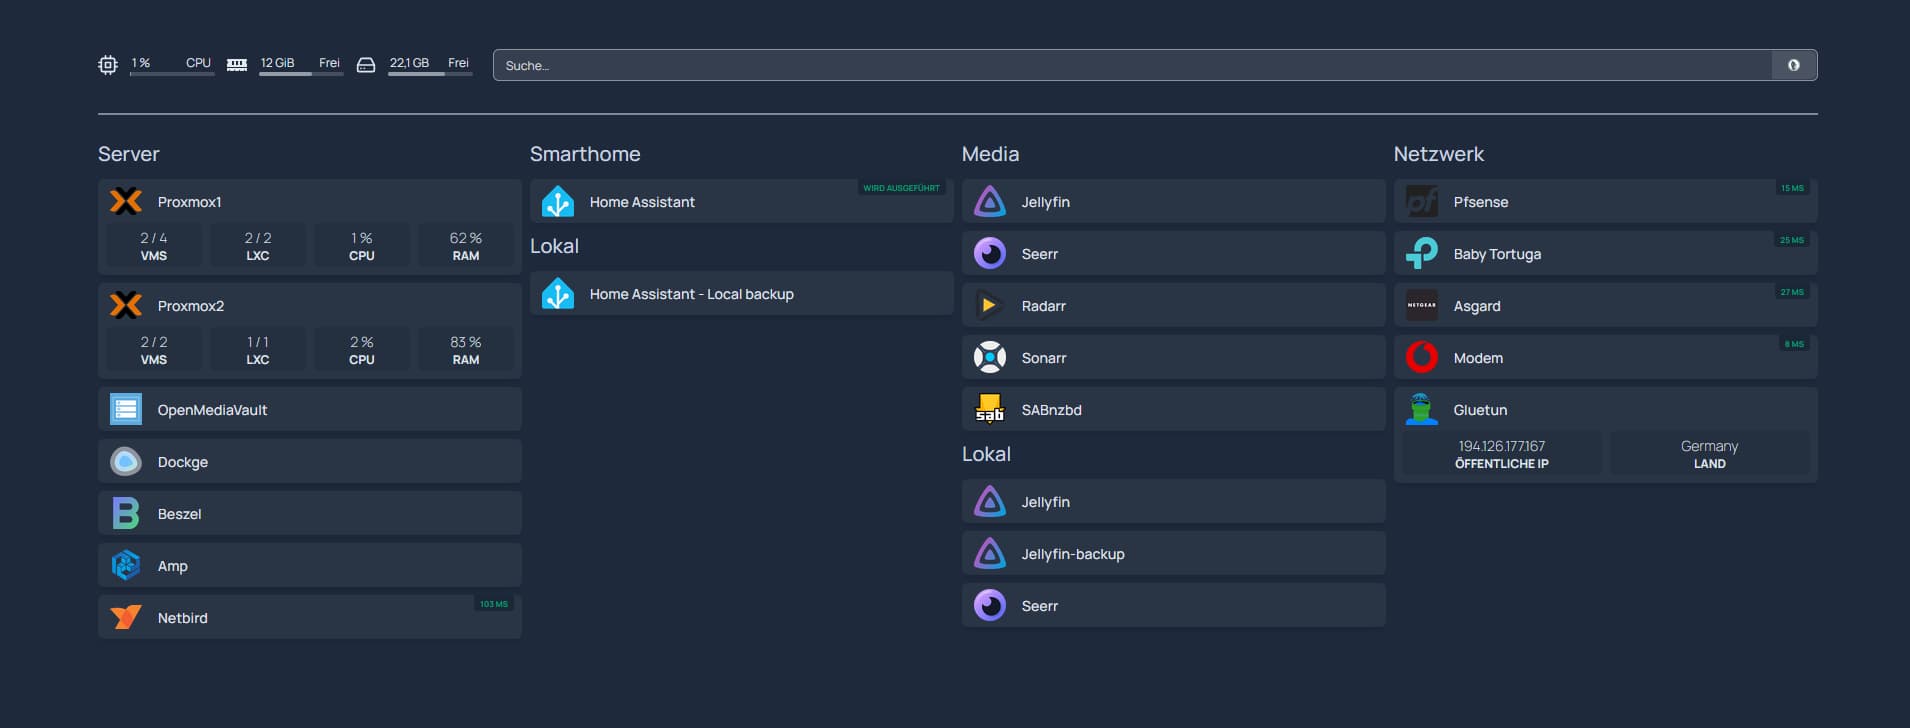1910x728 pixels.
Task: Open the Asgard service link
Action: point(1606,305)
